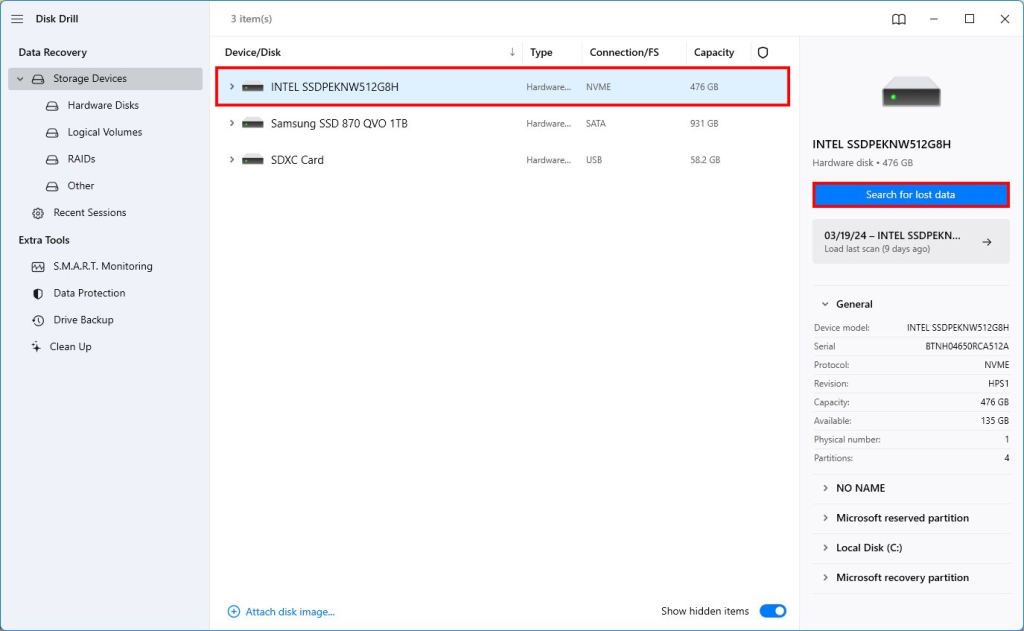
Task: Click the shield icon in the column header
Action: [x=764, y=52]
